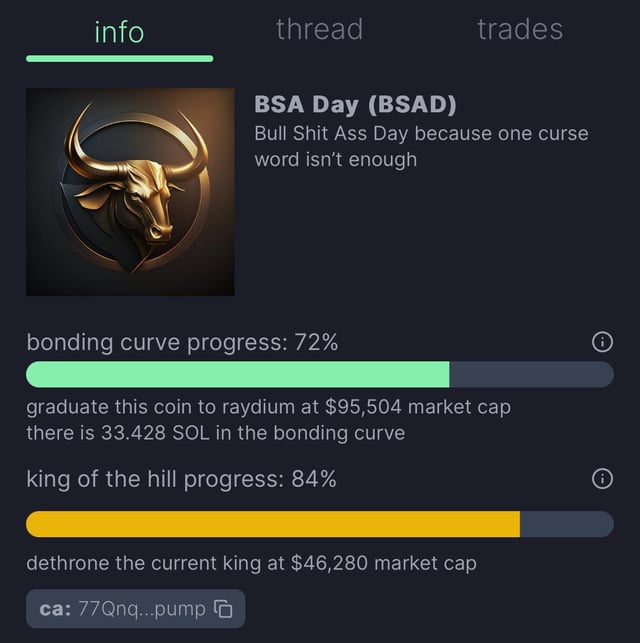Click the yellow king of the hill fill
Image resolution: width=640 pixels, height=643 pixels.
pos(272,524)
